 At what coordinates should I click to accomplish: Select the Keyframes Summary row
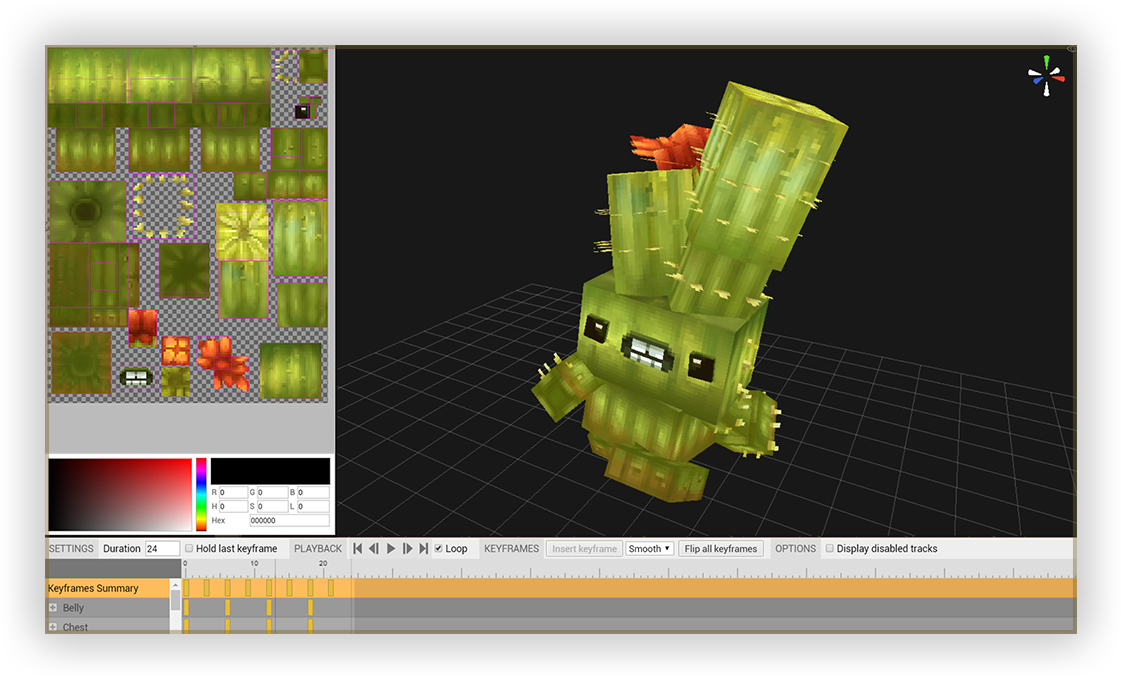(108, 588)
